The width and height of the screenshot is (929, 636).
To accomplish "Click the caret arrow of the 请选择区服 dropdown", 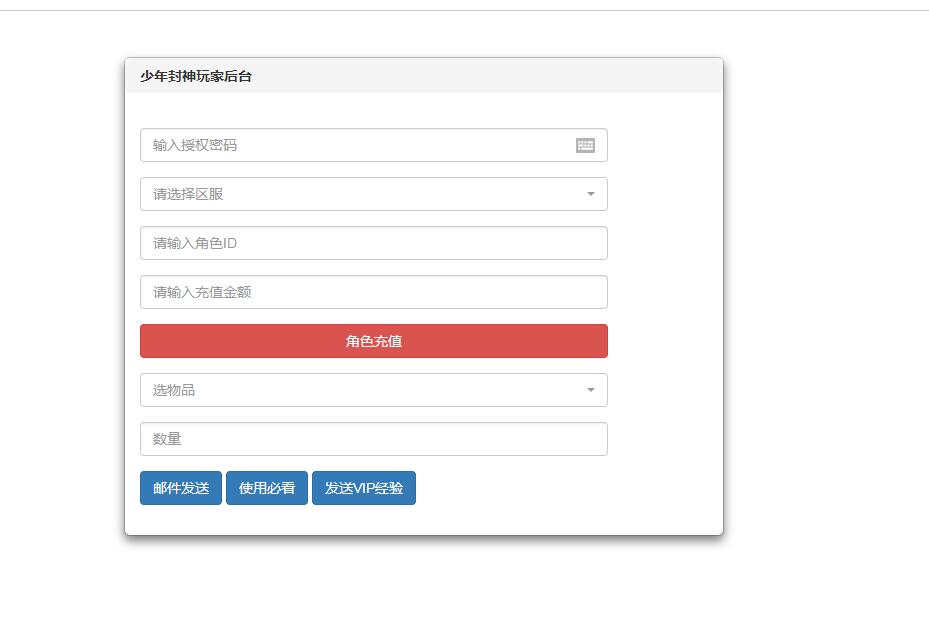I will pos(590,194).
